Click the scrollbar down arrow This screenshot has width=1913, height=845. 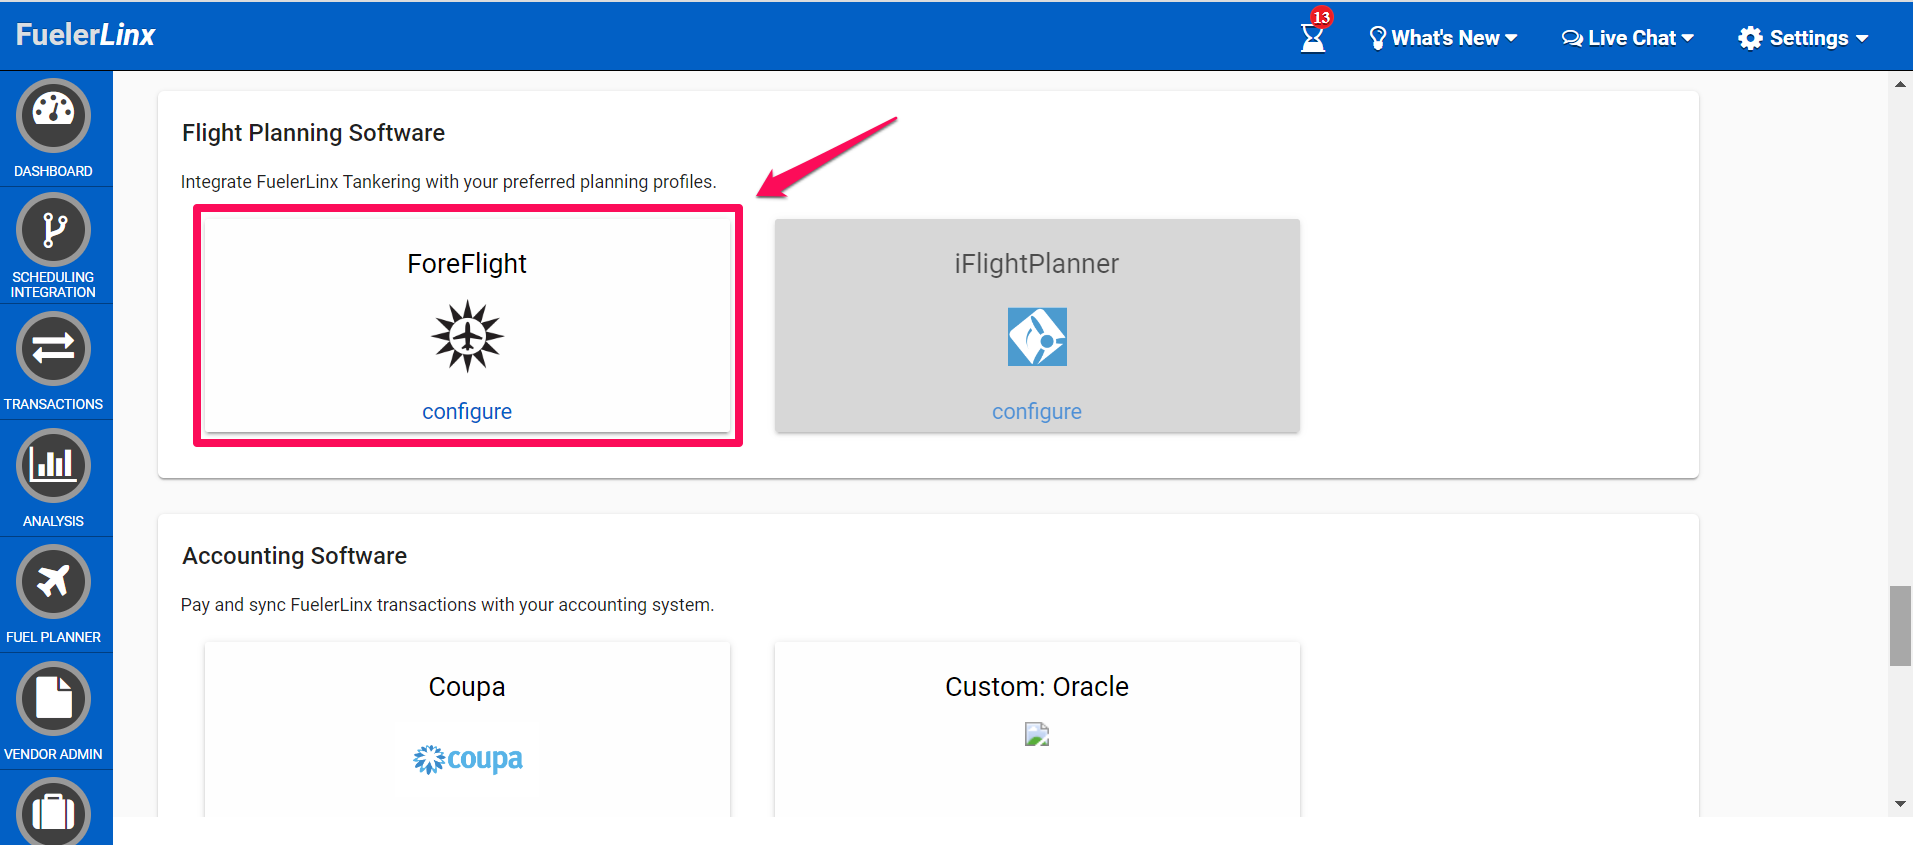pyautogui.click(x=1900, y=804)
